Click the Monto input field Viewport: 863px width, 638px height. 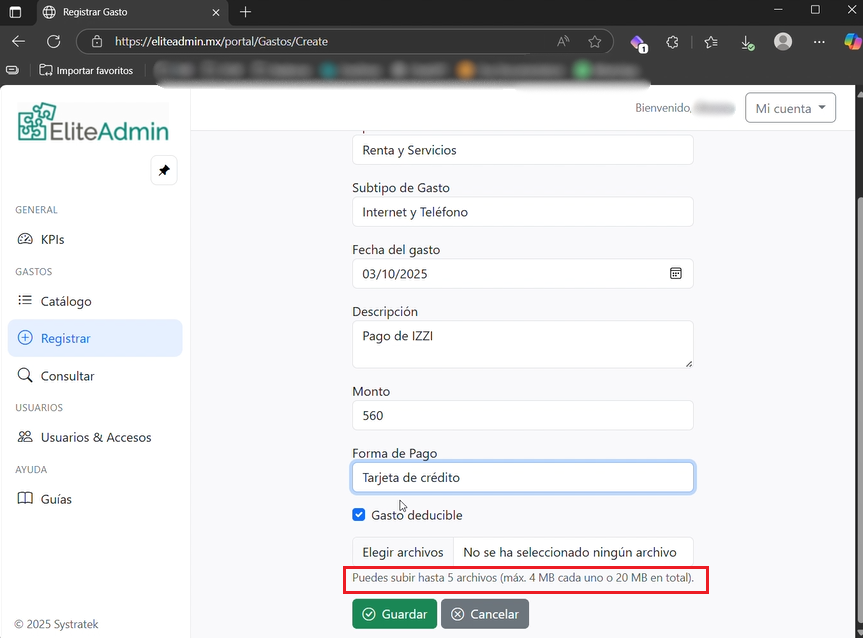pos(522,415)
